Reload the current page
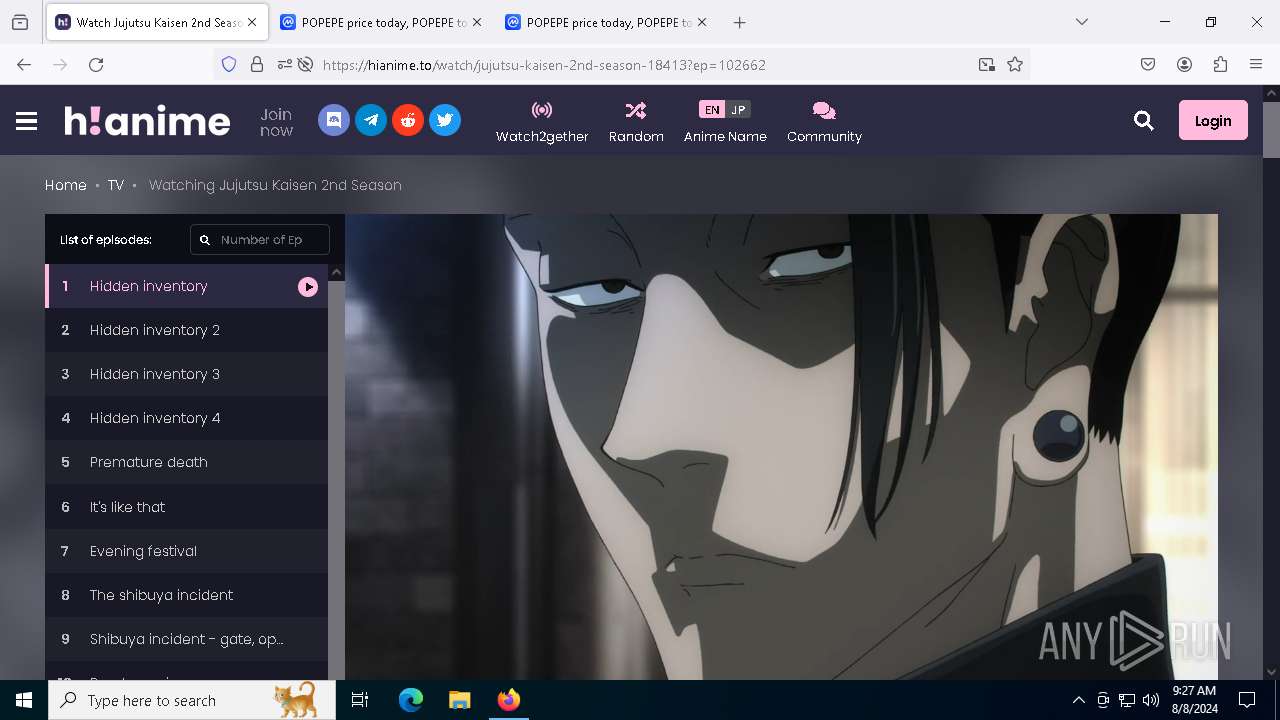1280x720 pixels. [x=96, y=64]
